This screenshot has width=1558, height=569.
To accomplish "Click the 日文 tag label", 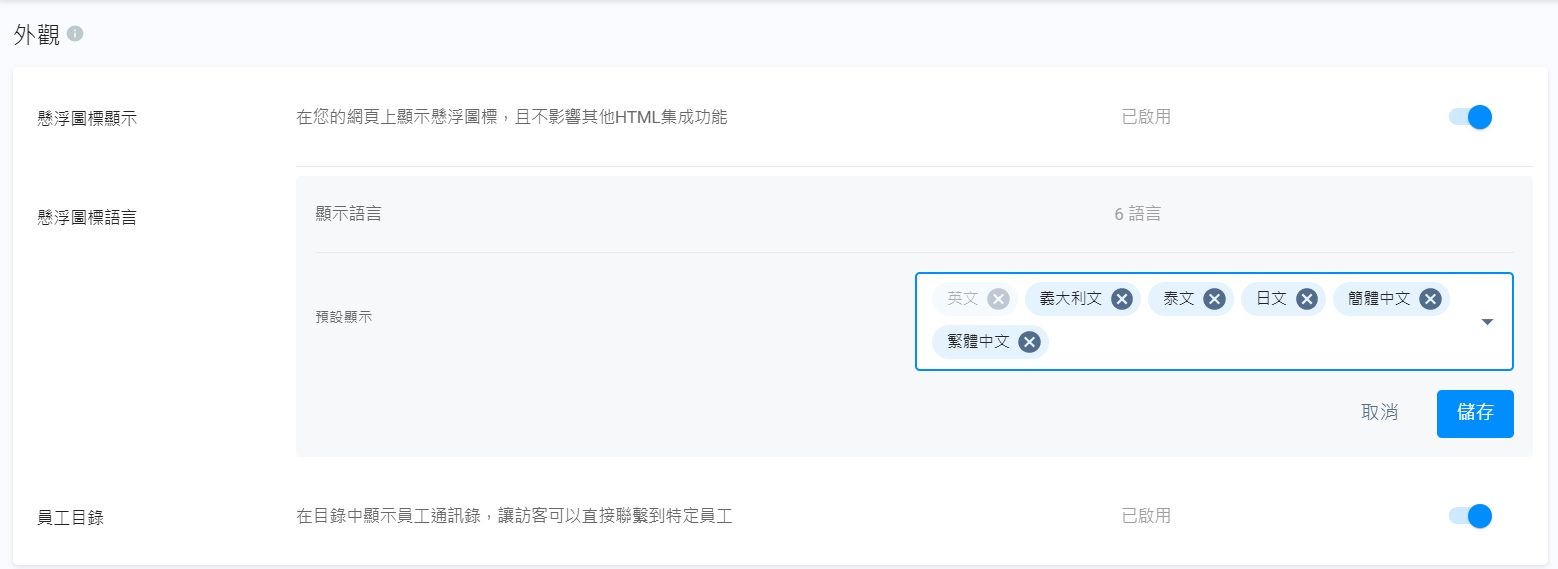I will [x=1271, y=299].
